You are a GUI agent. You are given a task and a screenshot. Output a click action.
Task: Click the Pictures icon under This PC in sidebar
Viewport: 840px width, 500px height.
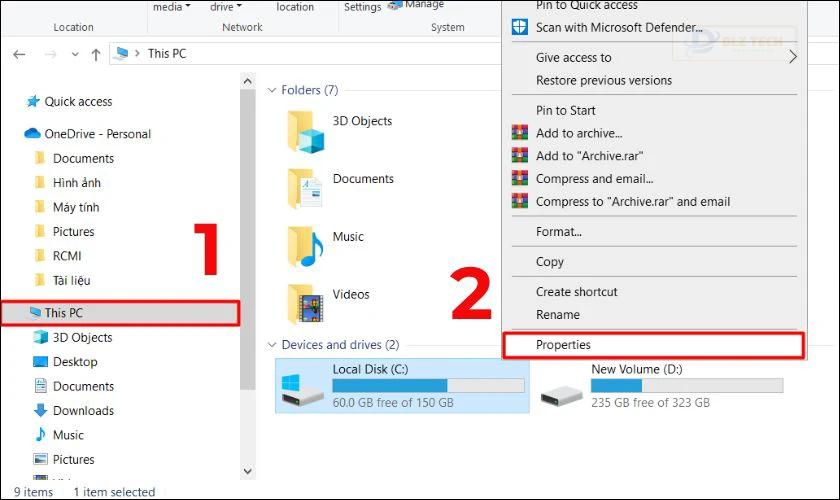coord(41,459)
